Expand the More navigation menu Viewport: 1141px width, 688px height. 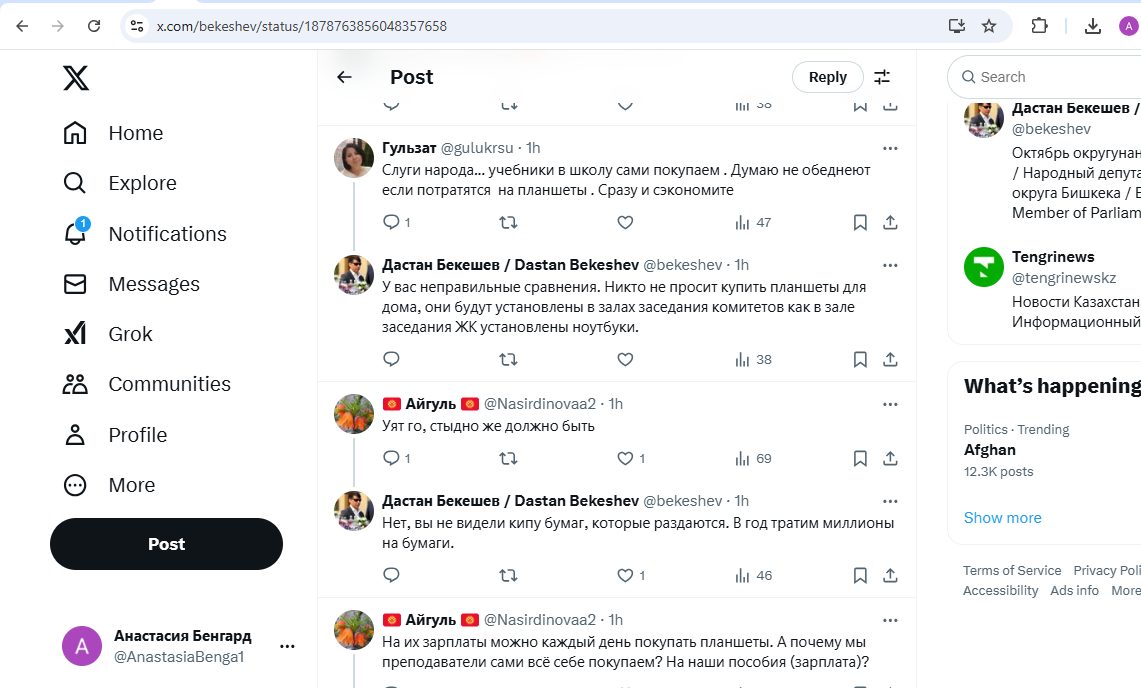pos(109,485)
